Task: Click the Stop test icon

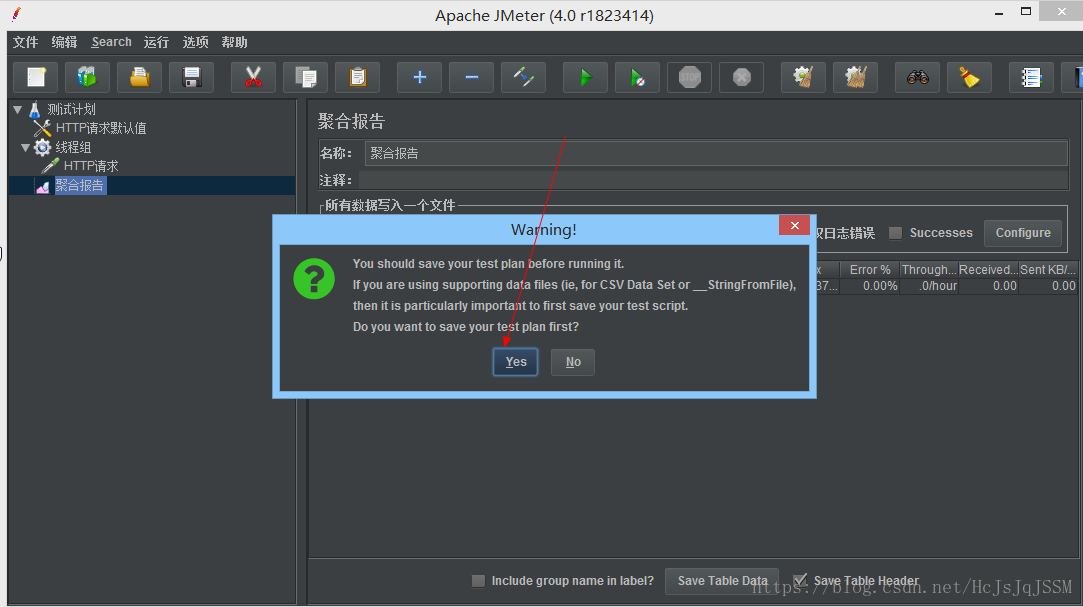Action: (690, 77)
